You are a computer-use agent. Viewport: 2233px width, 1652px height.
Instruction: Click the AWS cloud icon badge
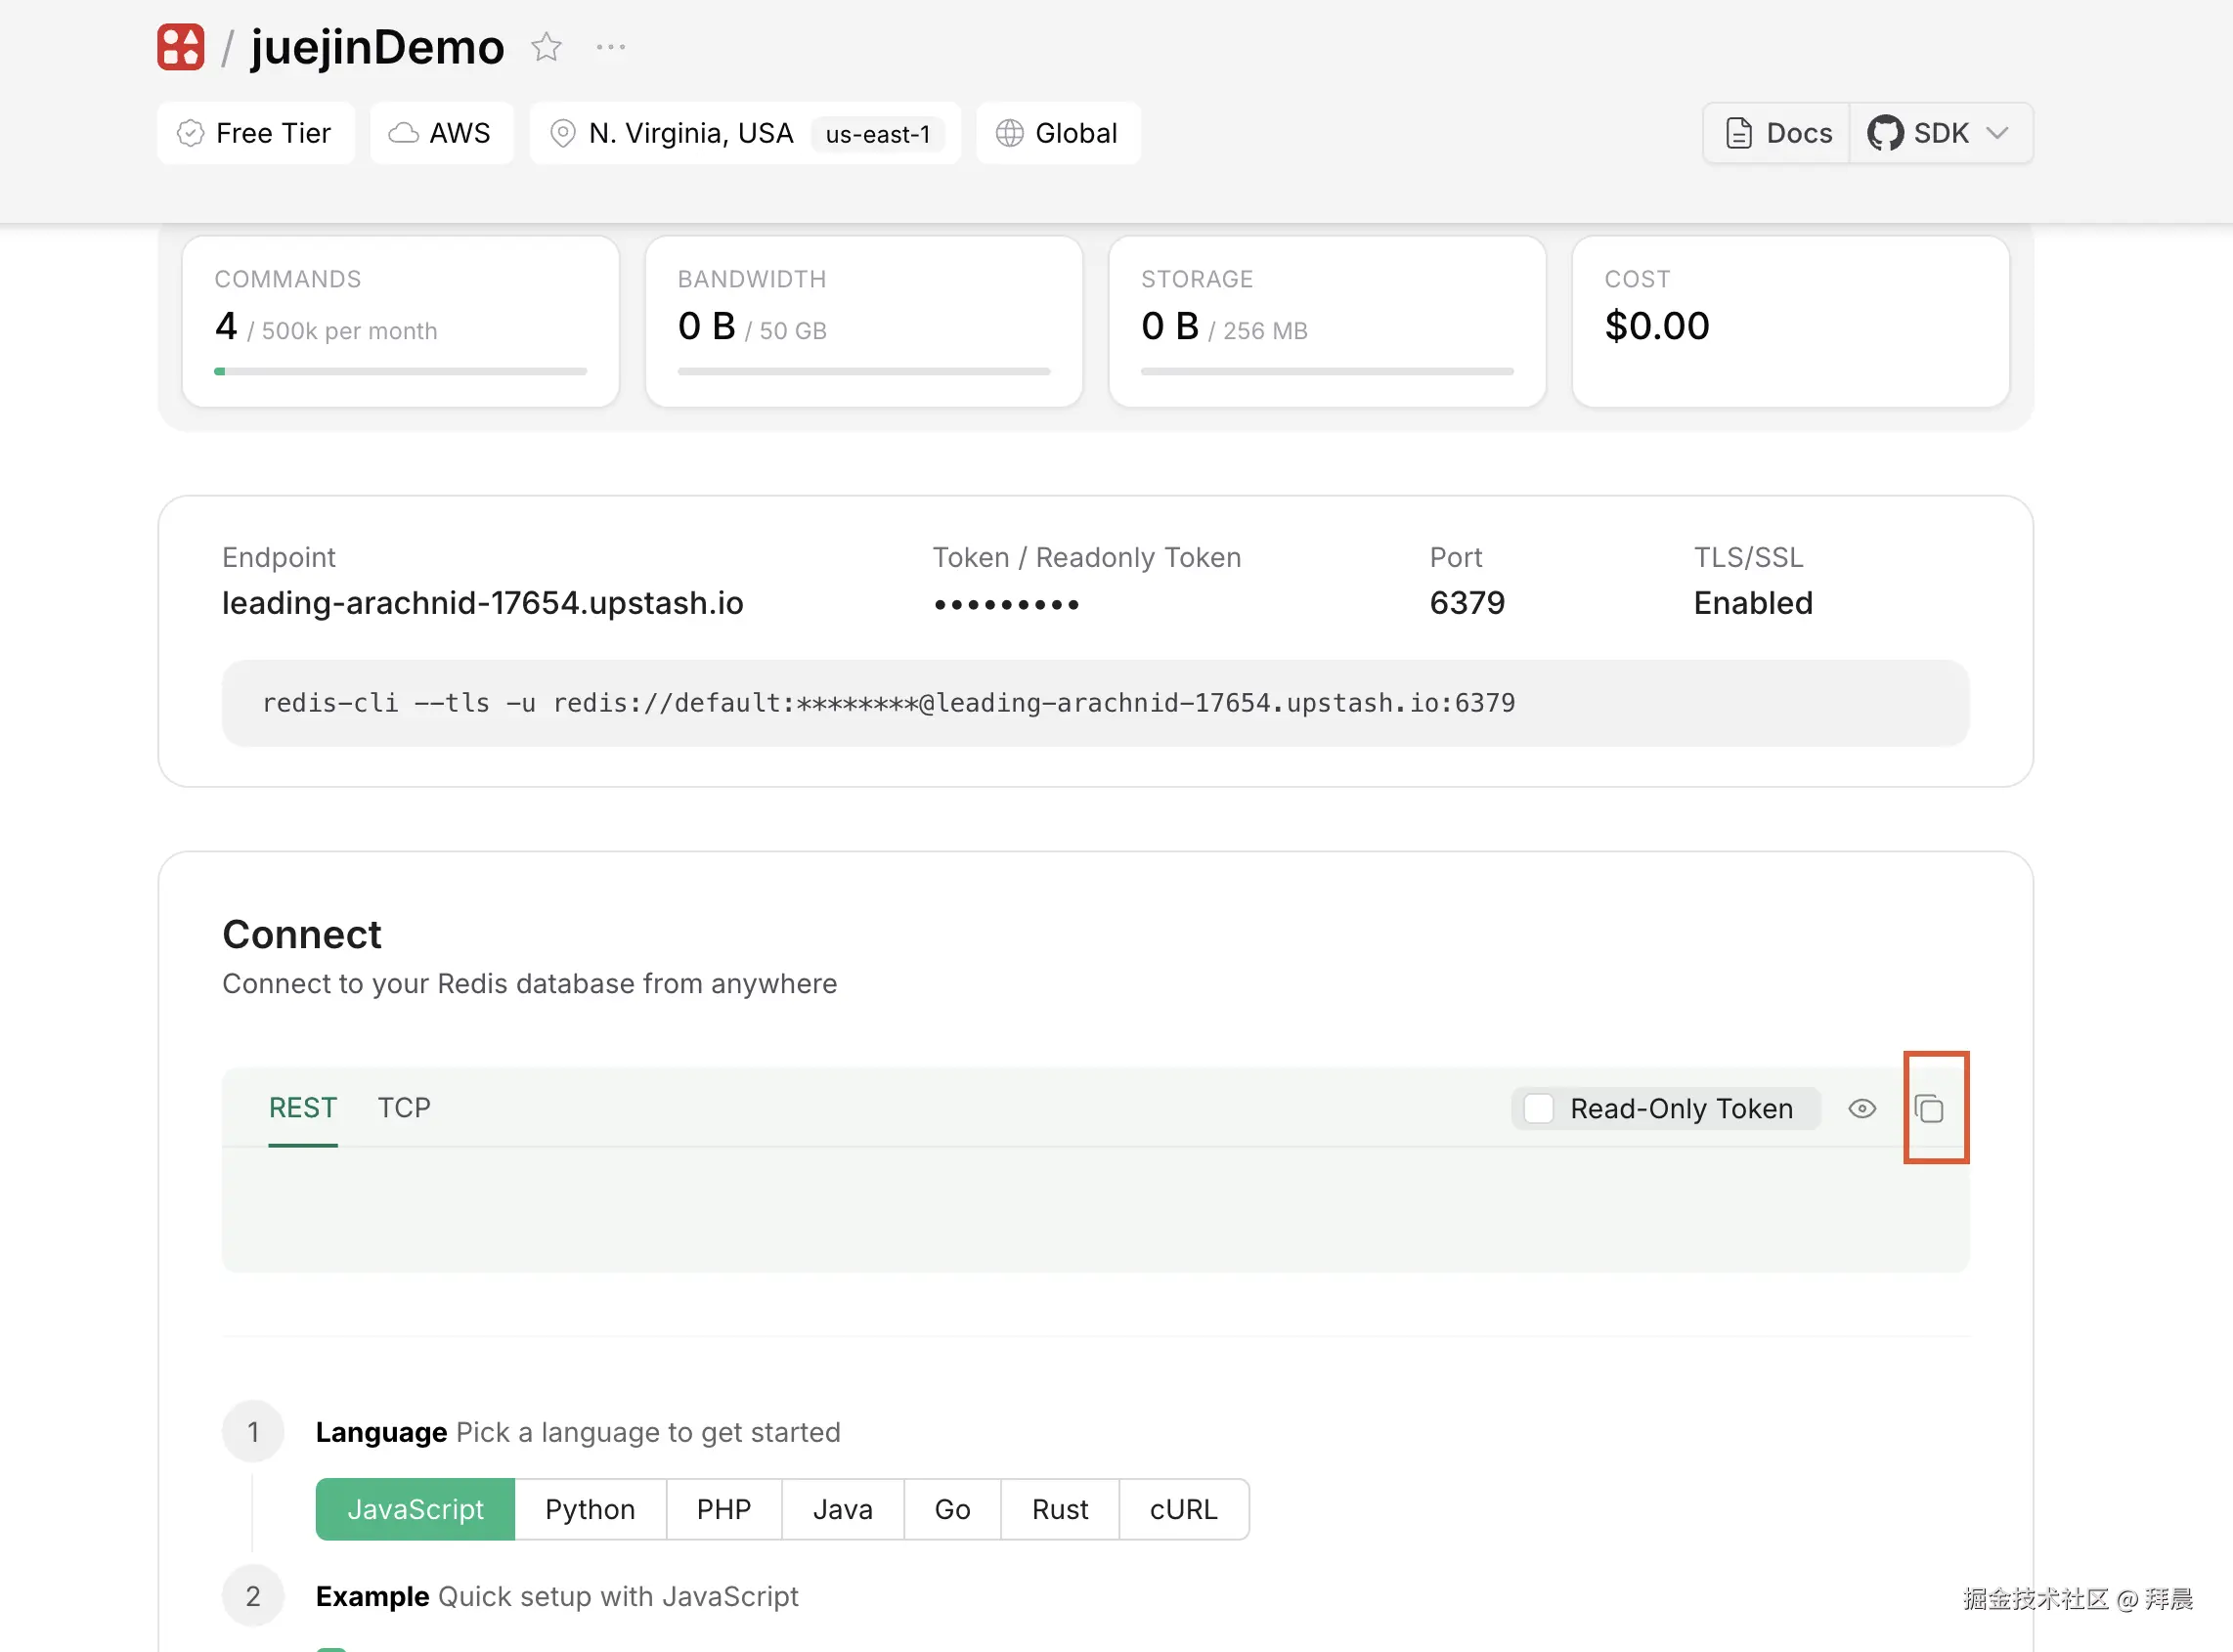tap(403, 133)
